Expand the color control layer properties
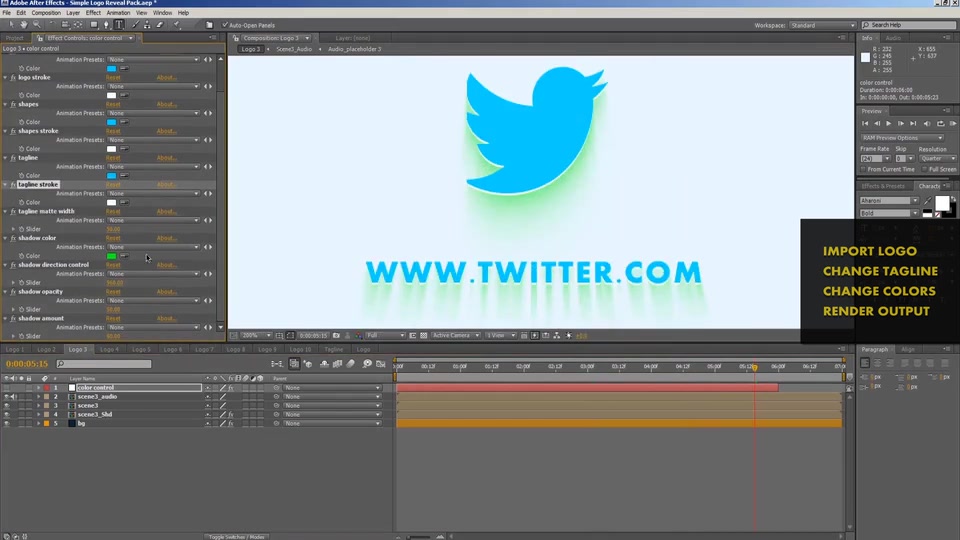Viewport: 960px width, 540px height. point(38,388)
